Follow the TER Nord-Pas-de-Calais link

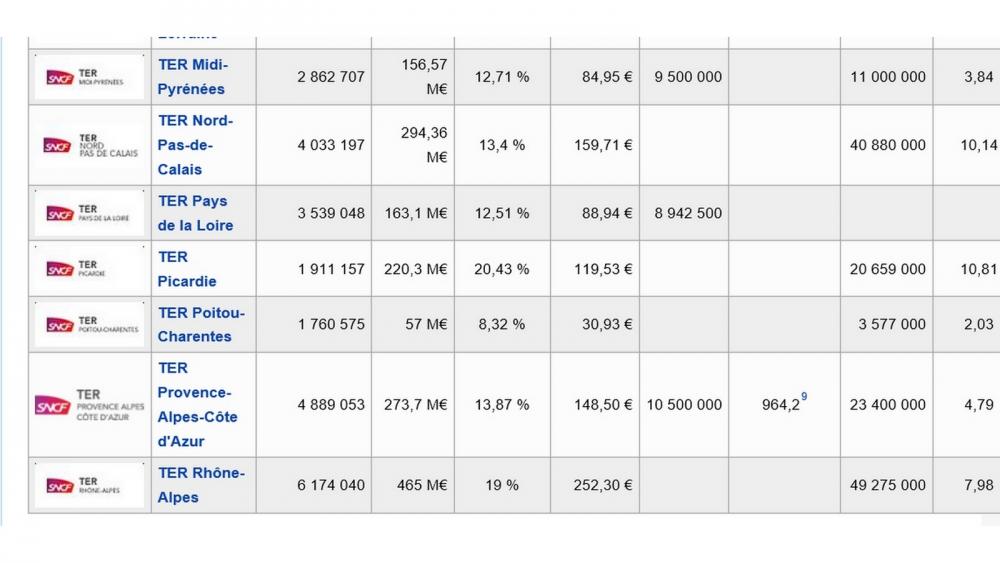coord(194,145)
